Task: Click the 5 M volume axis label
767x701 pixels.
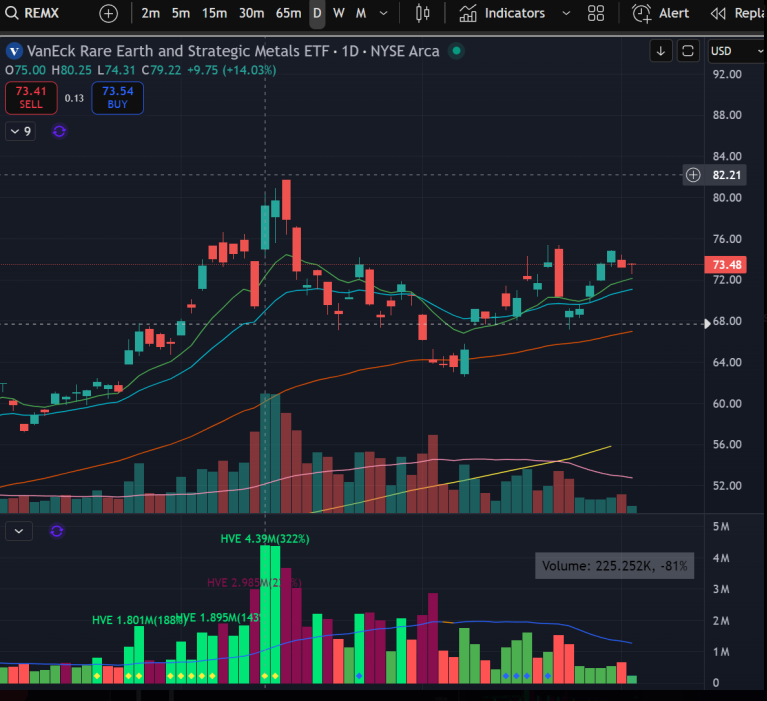Action: 721,526
